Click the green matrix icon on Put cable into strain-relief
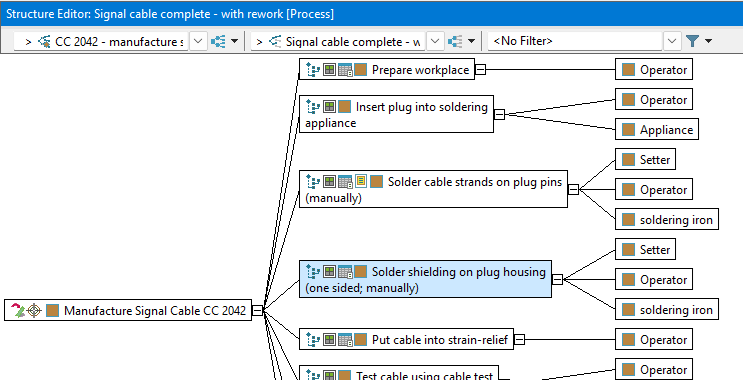743x380 pixels. pos(329,340)
